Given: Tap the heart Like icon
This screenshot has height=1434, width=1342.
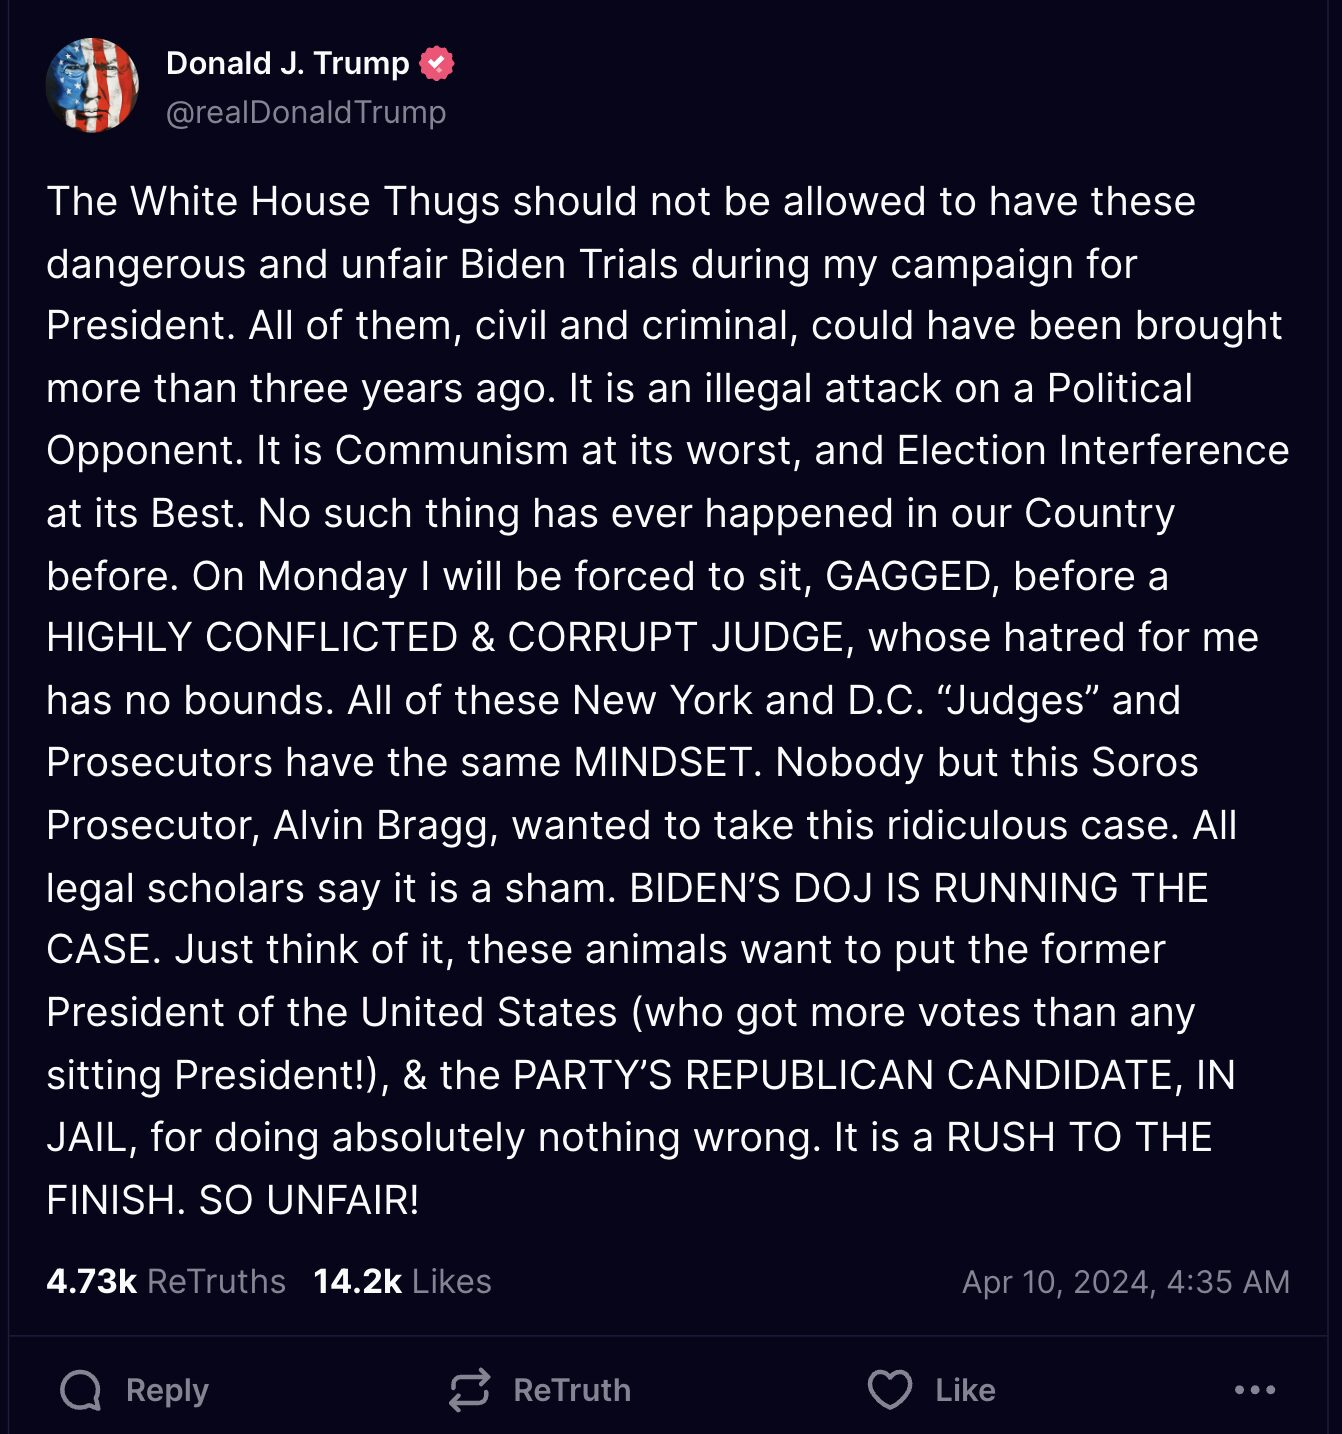Looking at the screenshot, I should [890, 1390].
